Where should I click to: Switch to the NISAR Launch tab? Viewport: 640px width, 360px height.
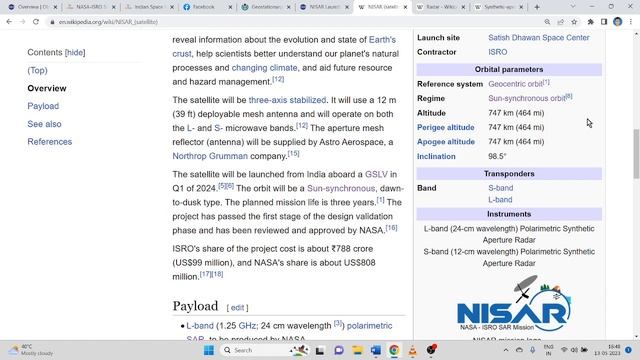click(x=324, y=7)
